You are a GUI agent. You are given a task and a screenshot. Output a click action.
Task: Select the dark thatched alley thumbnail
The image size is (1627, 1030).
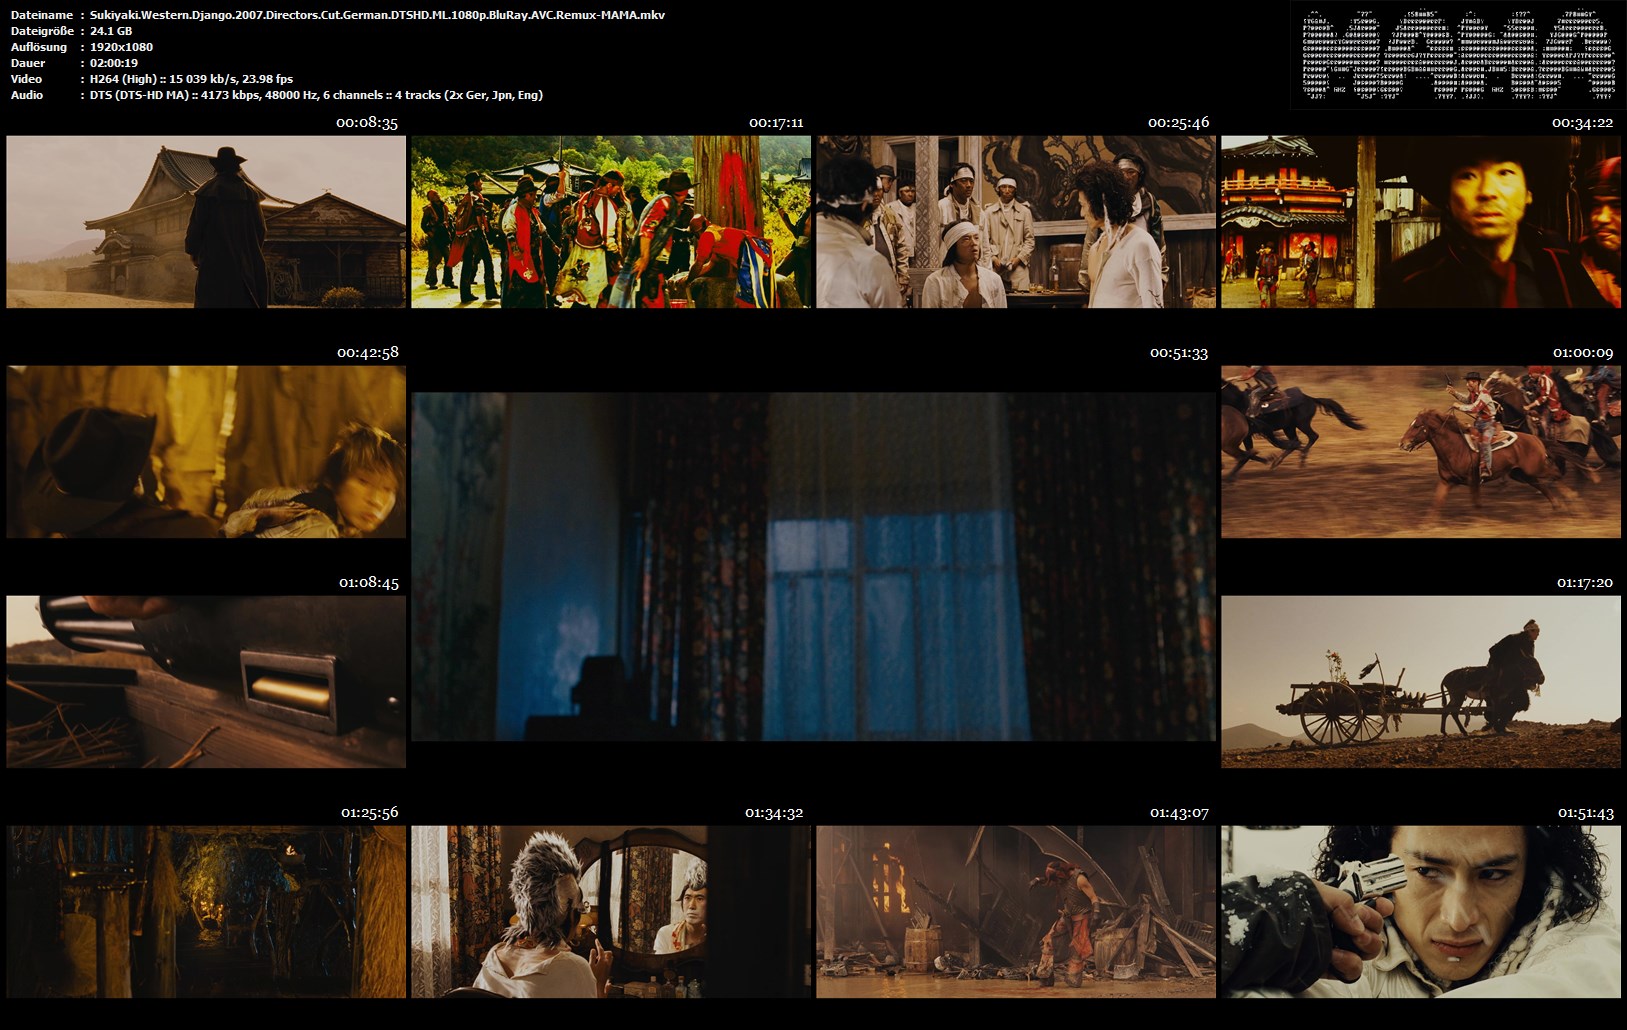(206, 912)
